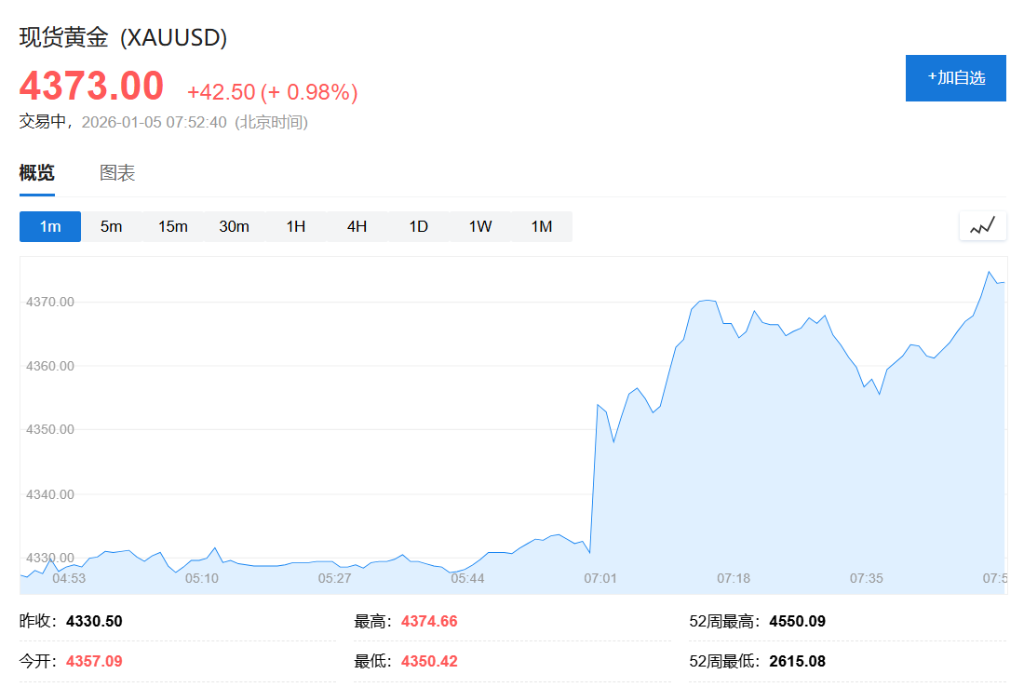This screenshot has width=1024, height=699.
Task: Select the 5m timeframe
Action: (x=111, y=226)
